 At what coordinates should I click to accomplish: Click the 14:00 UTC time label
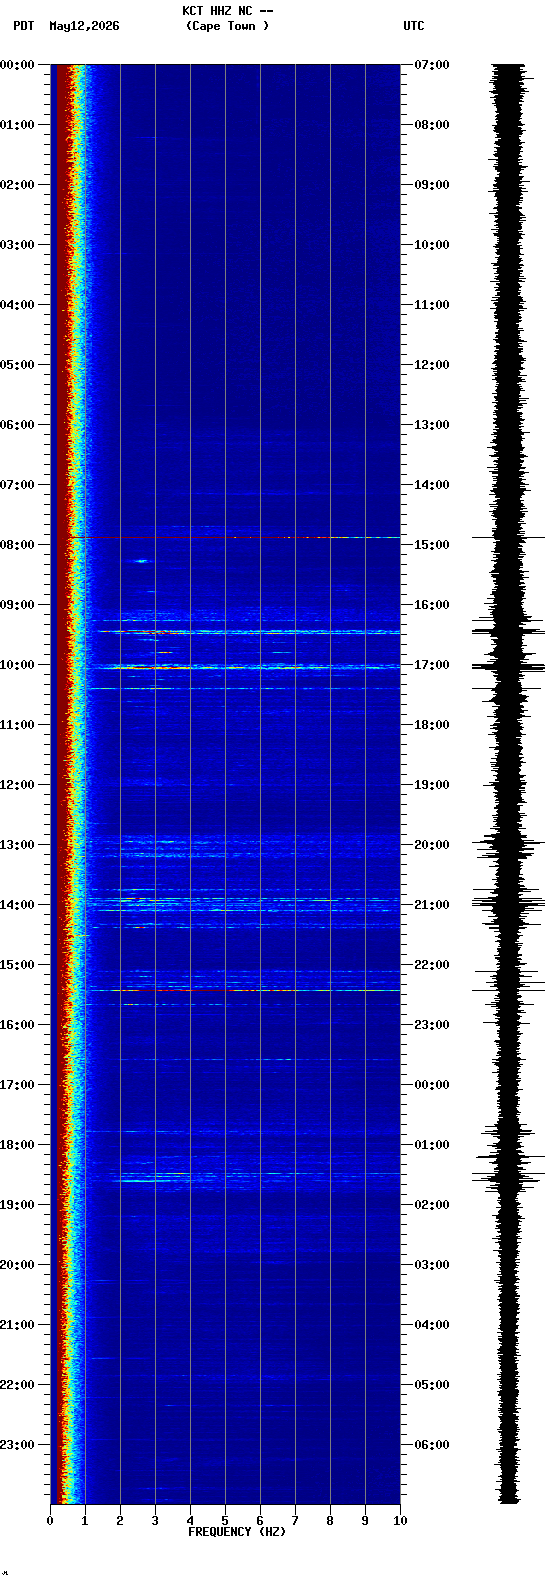tap(432, 485)
